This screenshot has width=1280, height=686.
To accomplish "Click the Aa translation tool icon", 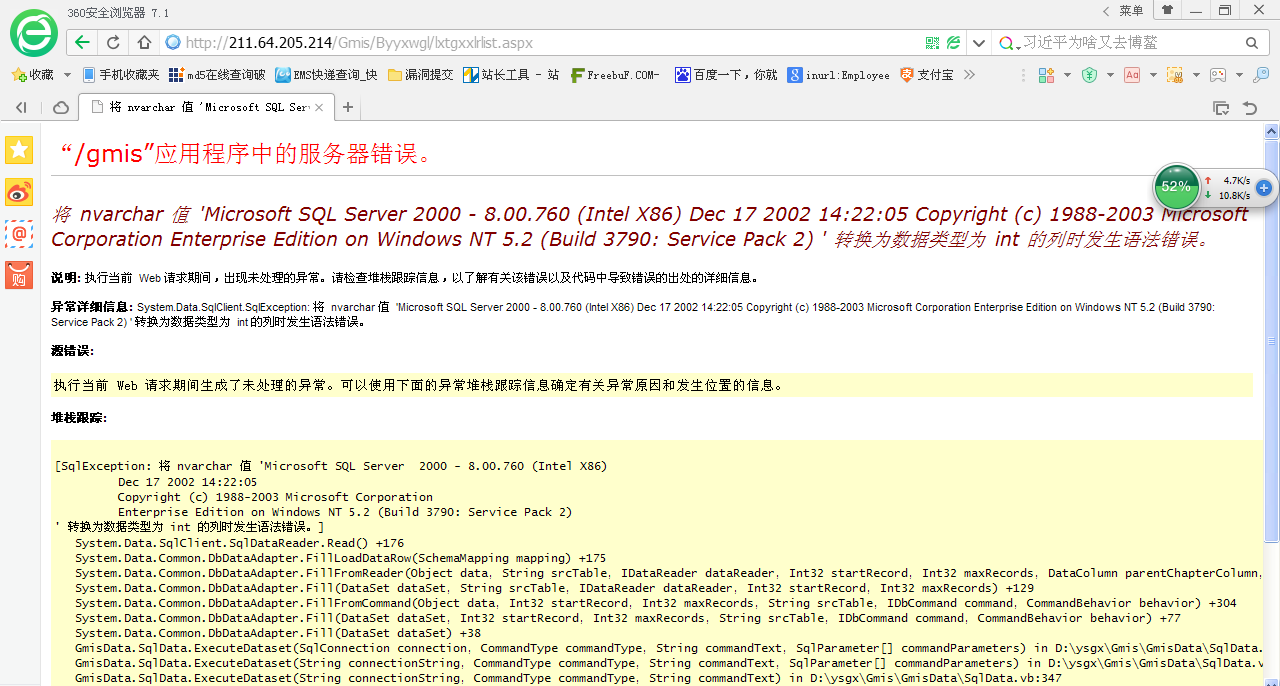I will 1132,75.
